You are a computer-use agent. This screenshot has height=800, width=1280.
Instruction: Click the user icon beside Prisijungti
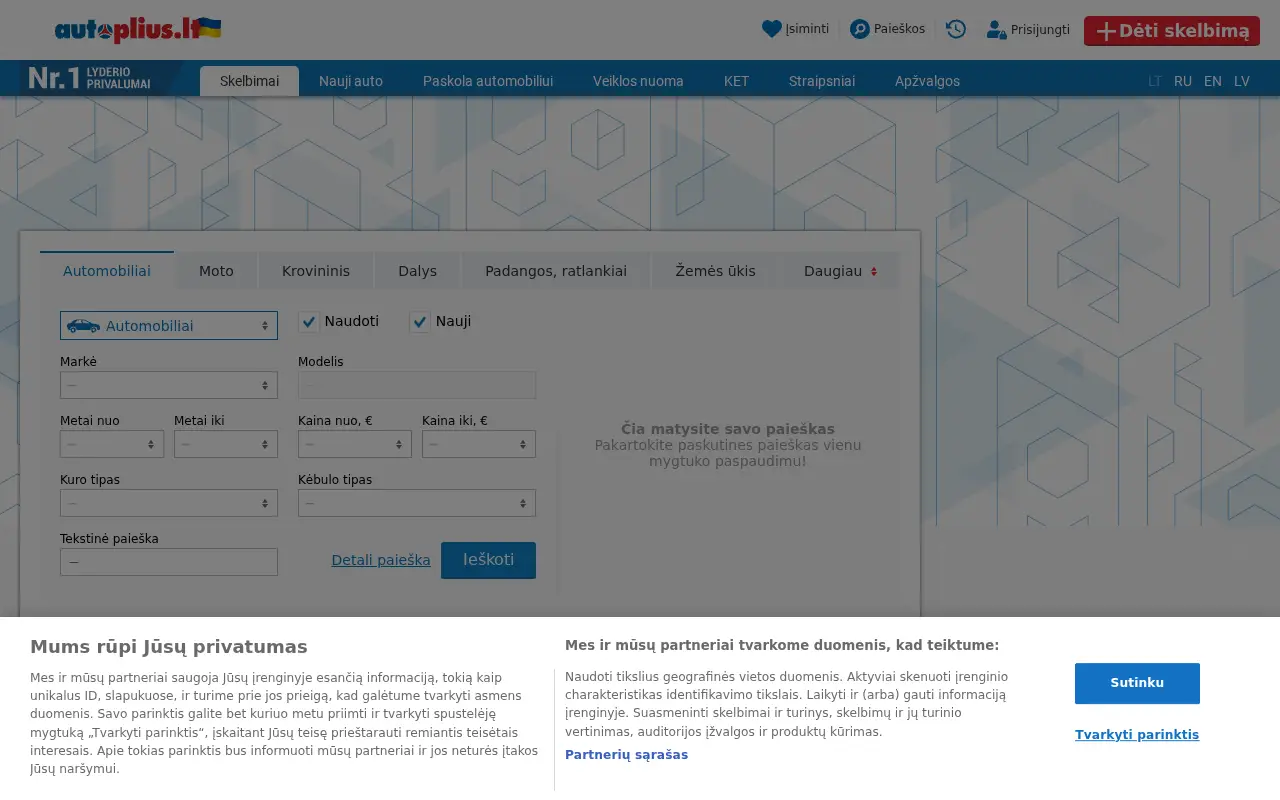click(996, 30)
